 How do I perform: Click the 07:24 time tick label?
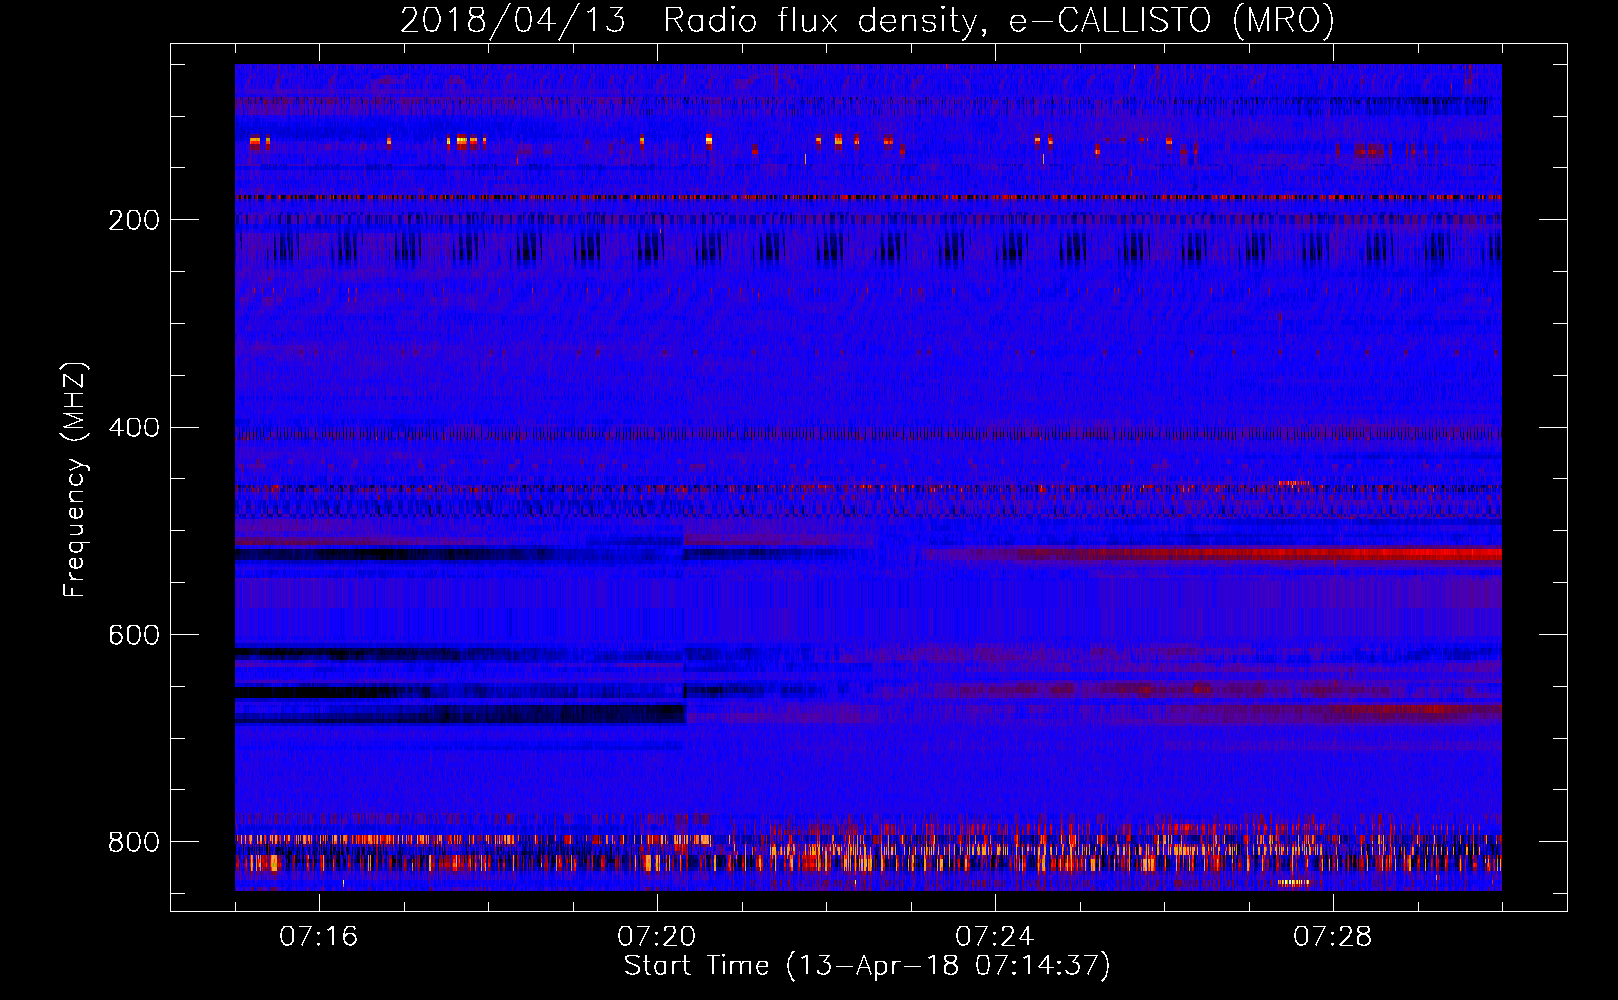(x=995, y=937)
